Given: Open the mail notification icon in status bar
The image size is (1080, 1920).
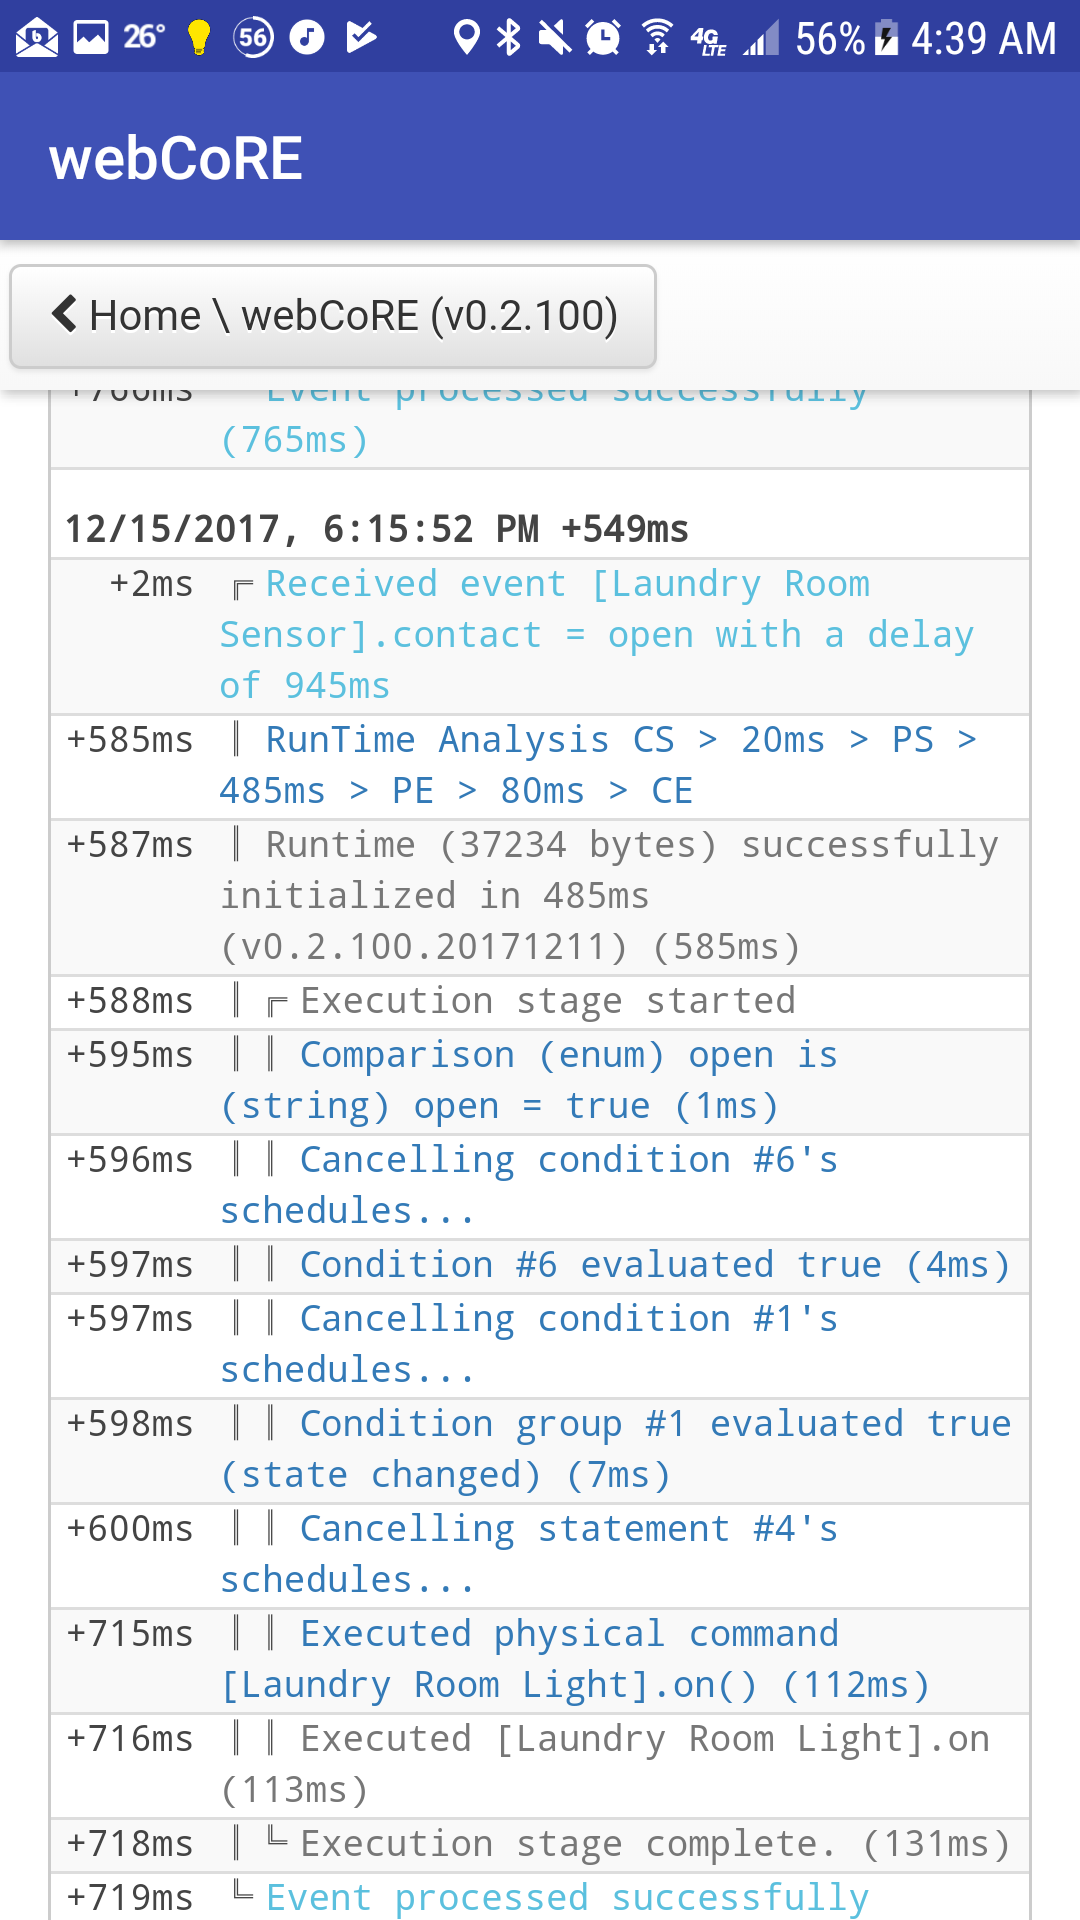Looking at the screenshot, I should point(37,38).
